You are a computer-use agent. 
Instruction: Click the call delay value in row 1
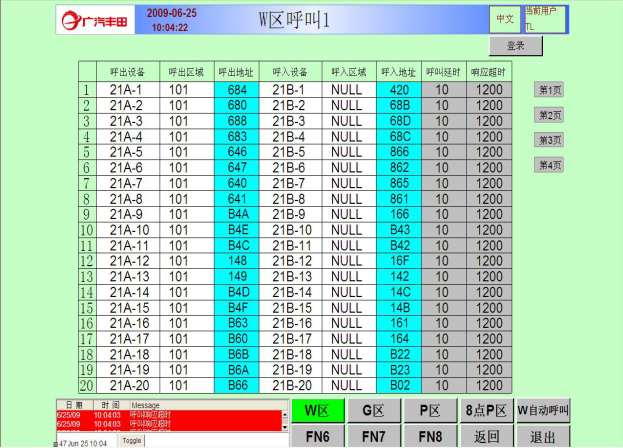point(444,90)
